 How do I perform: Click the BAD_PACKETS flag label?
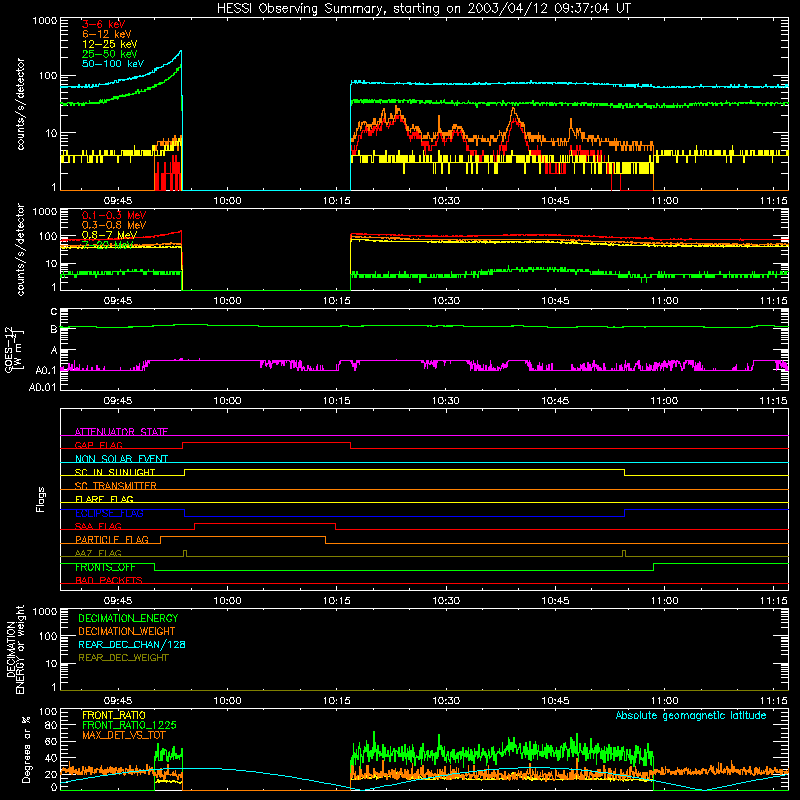(x=109, y=581)
